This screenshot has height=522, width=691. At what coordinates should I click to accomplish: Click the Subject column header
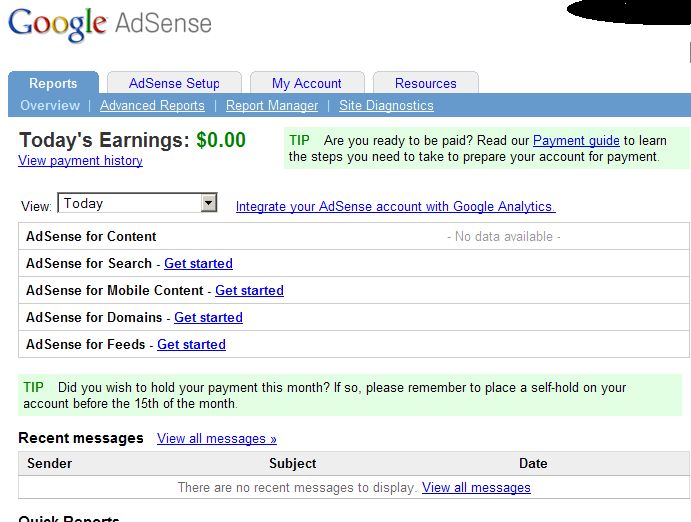[x=293, y=463]
